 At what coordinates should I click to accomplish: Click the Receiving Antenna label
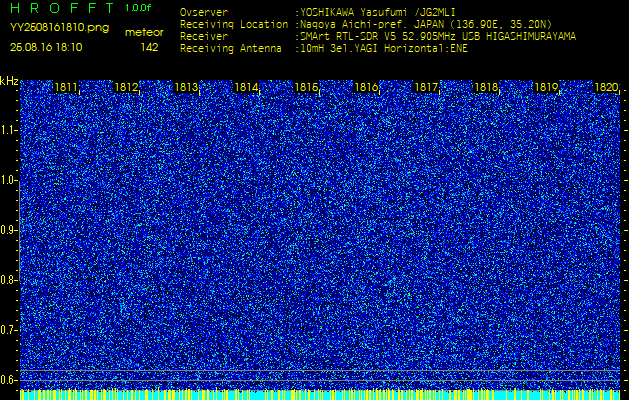coord(231,49)
